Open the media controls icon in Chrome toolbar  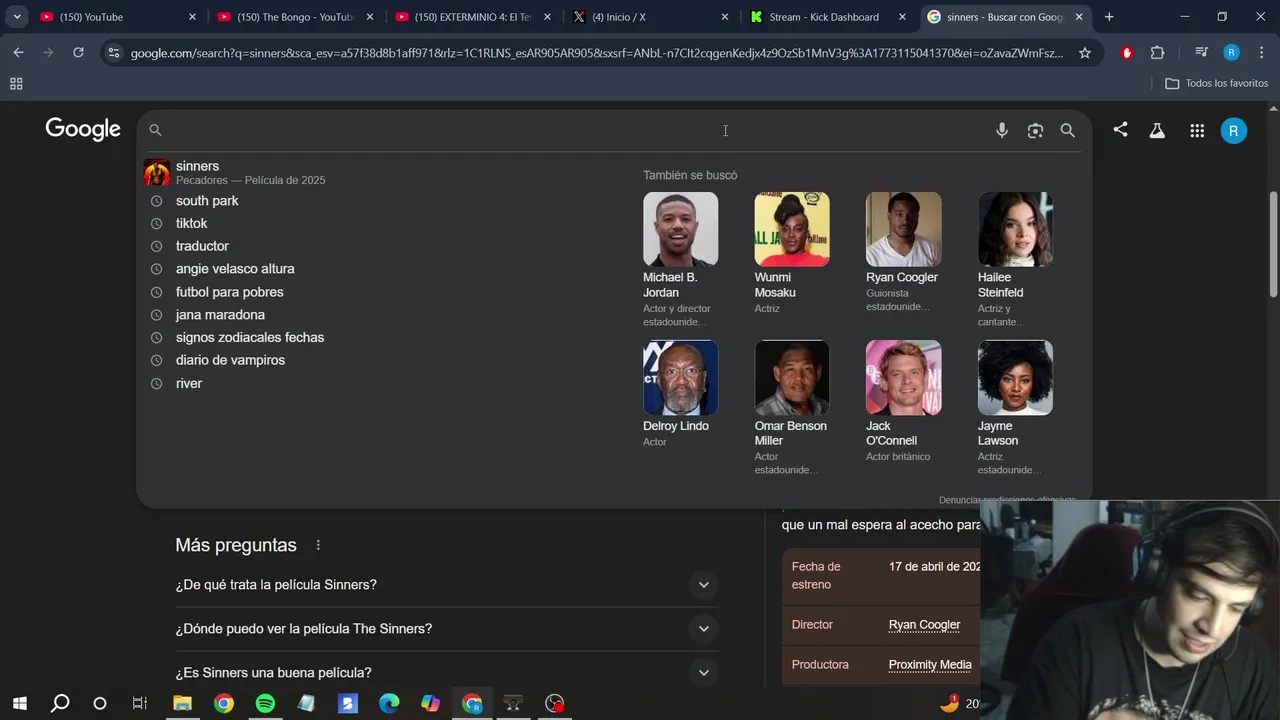point(1201,53)
